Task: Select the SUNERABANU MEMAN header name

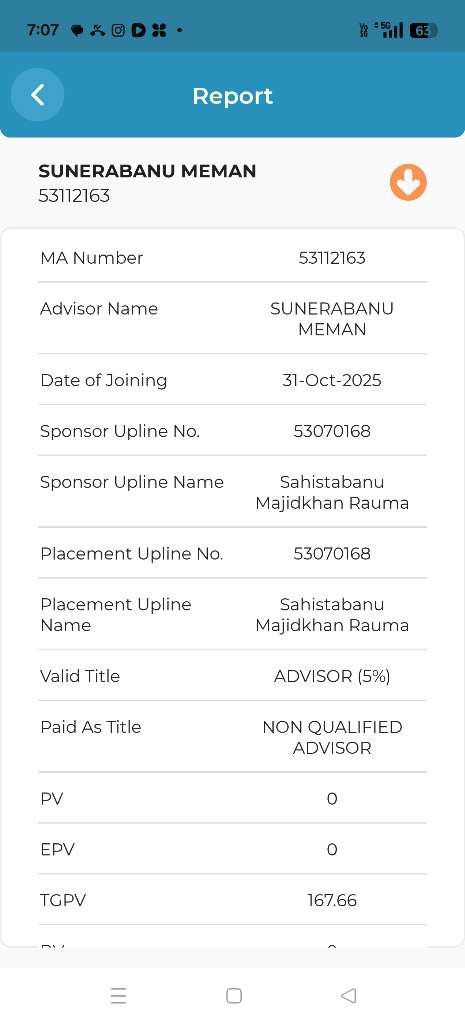Action: pos(147,171)
